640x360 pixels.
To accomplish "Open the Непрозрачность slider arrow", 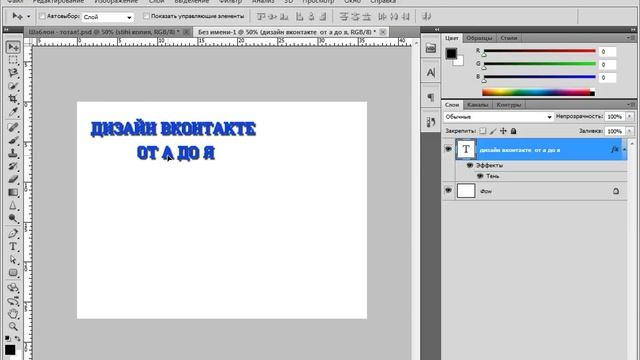I will coord(630,117).
